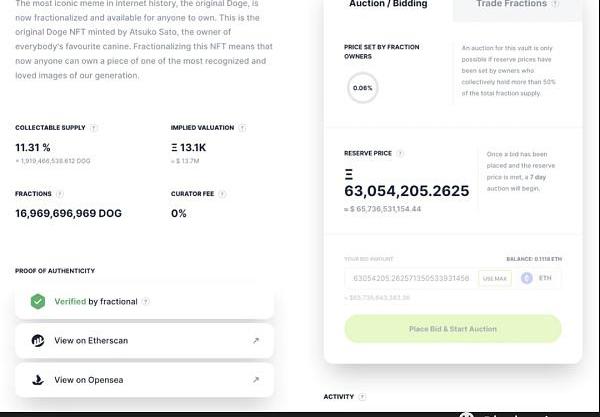Click the Ethereum coin icon in bid field

point(526,278)
